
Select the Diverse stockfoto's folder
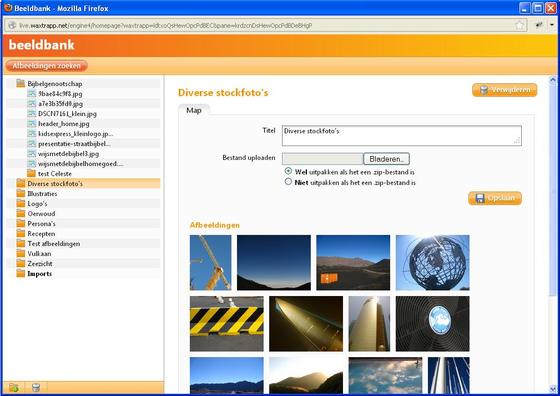coord(55,184)
